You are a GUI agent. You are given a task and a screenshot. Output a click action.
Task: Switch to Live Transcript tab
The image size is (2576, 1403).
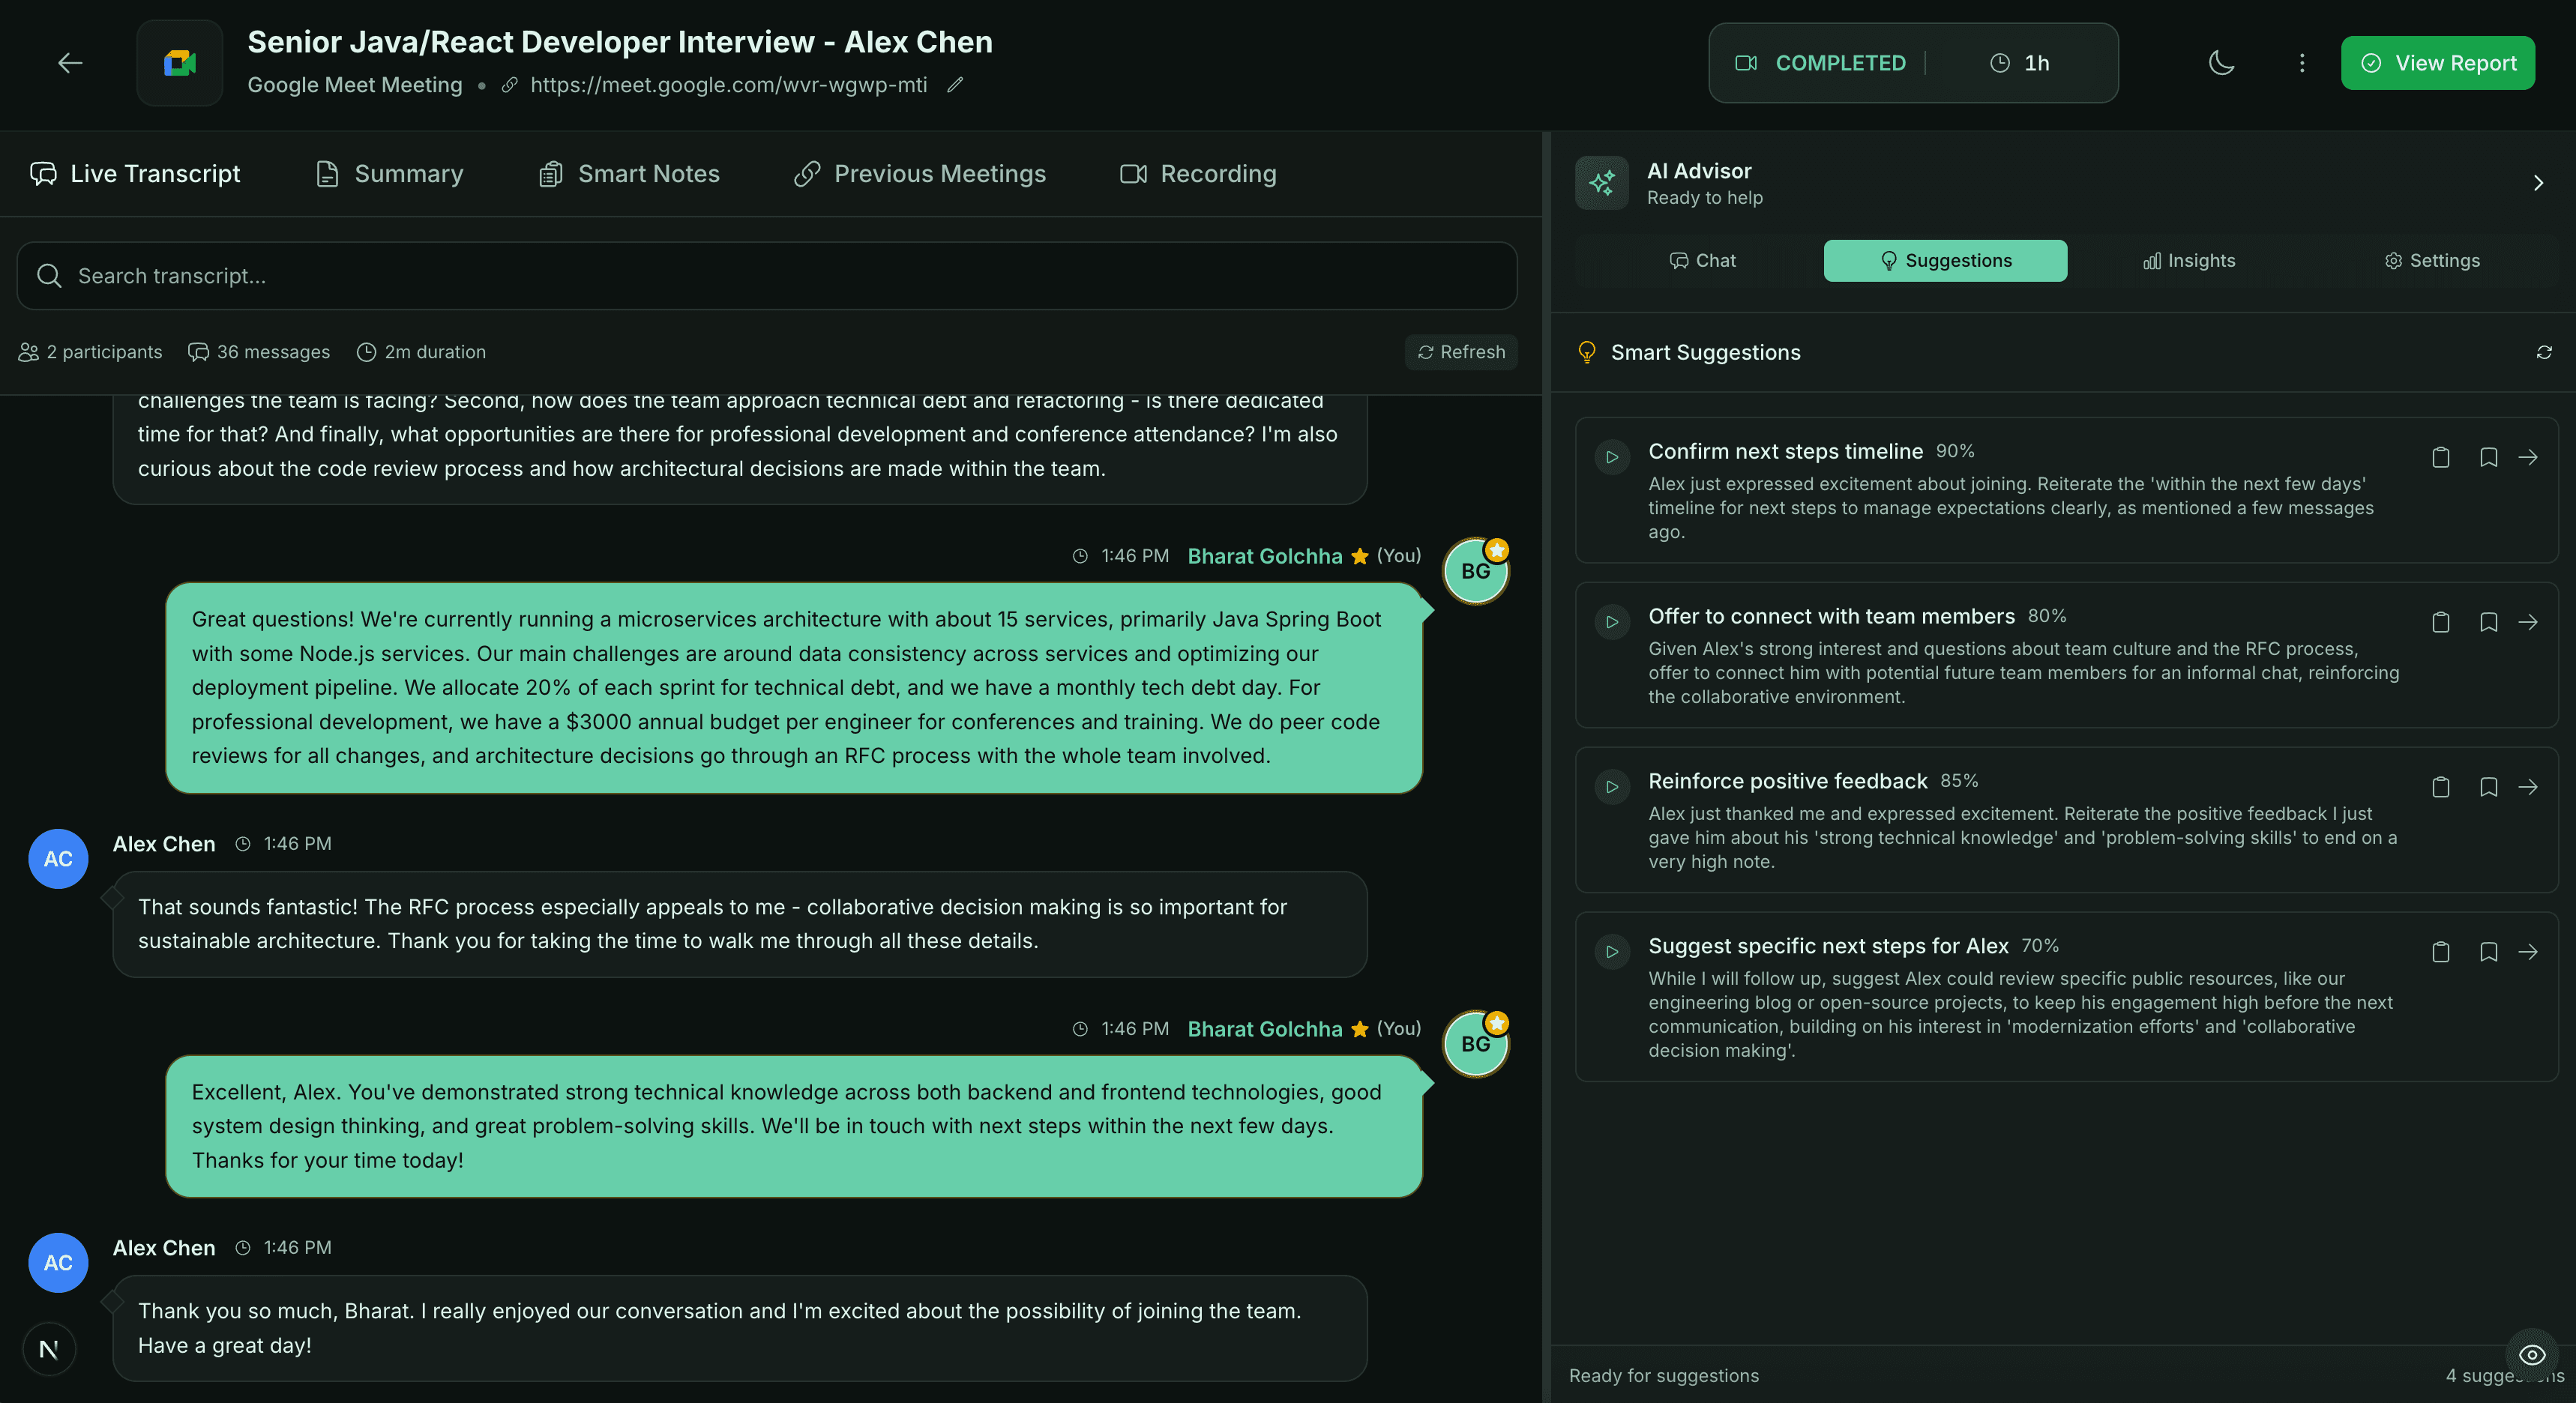pos(136,174)
